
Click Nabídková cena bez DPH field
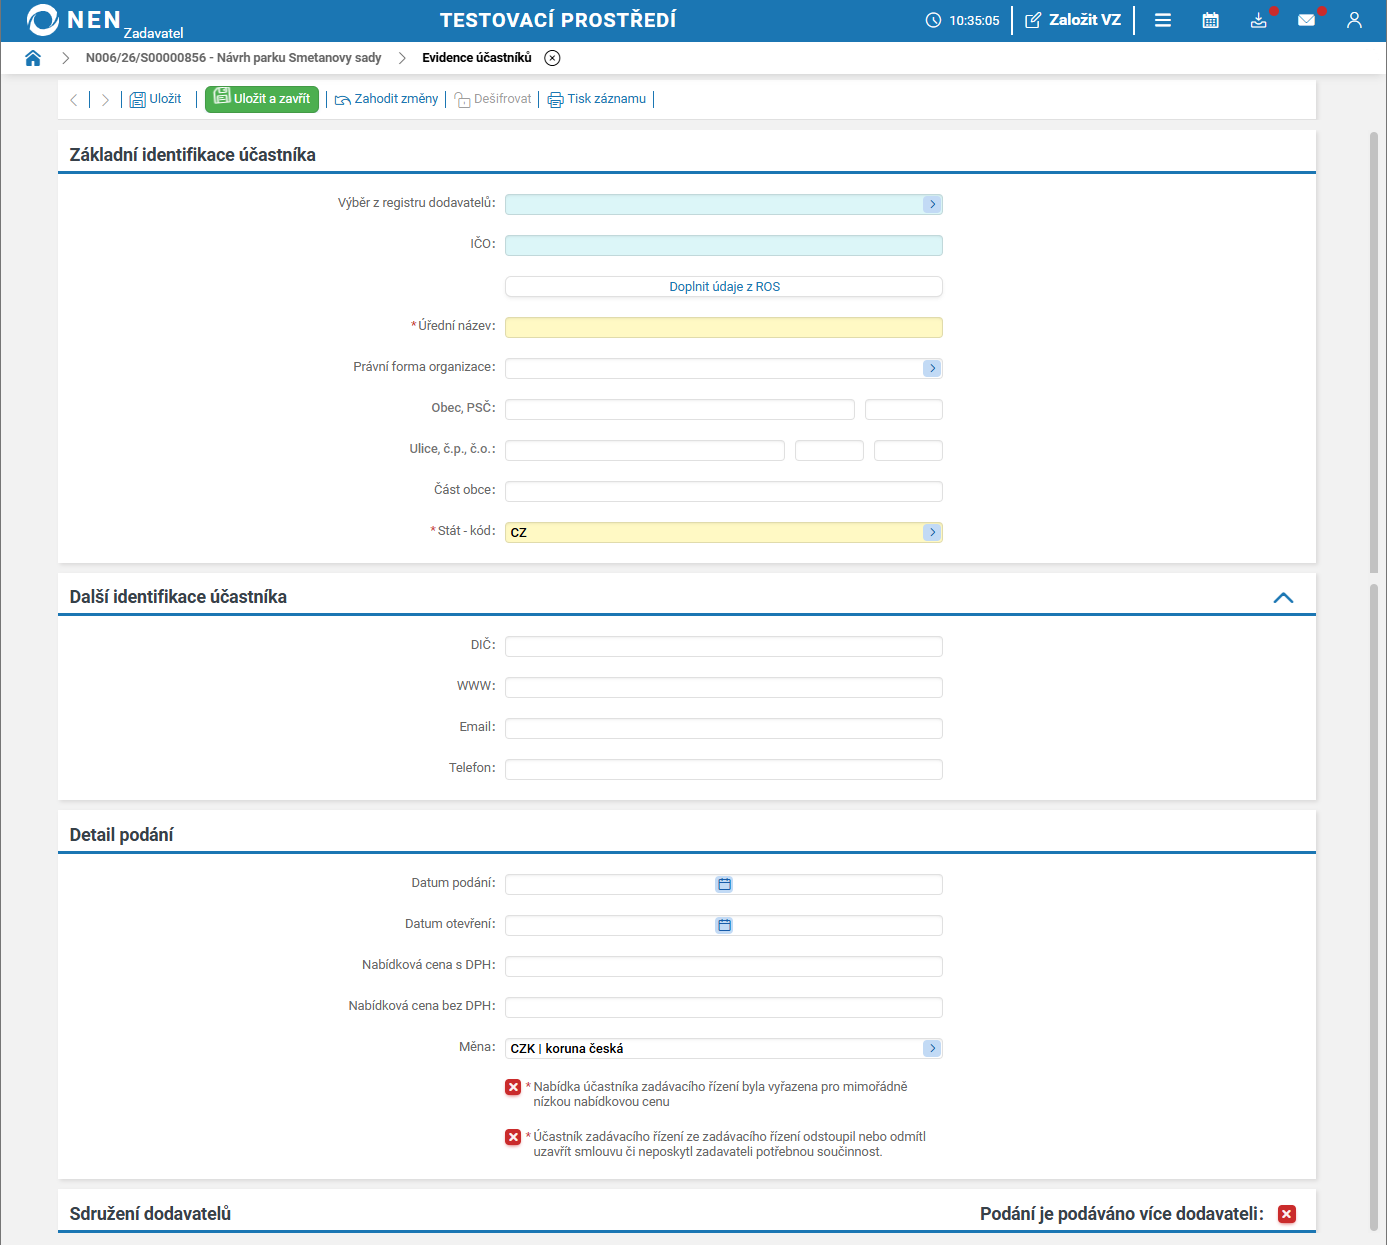[724, 1007]
